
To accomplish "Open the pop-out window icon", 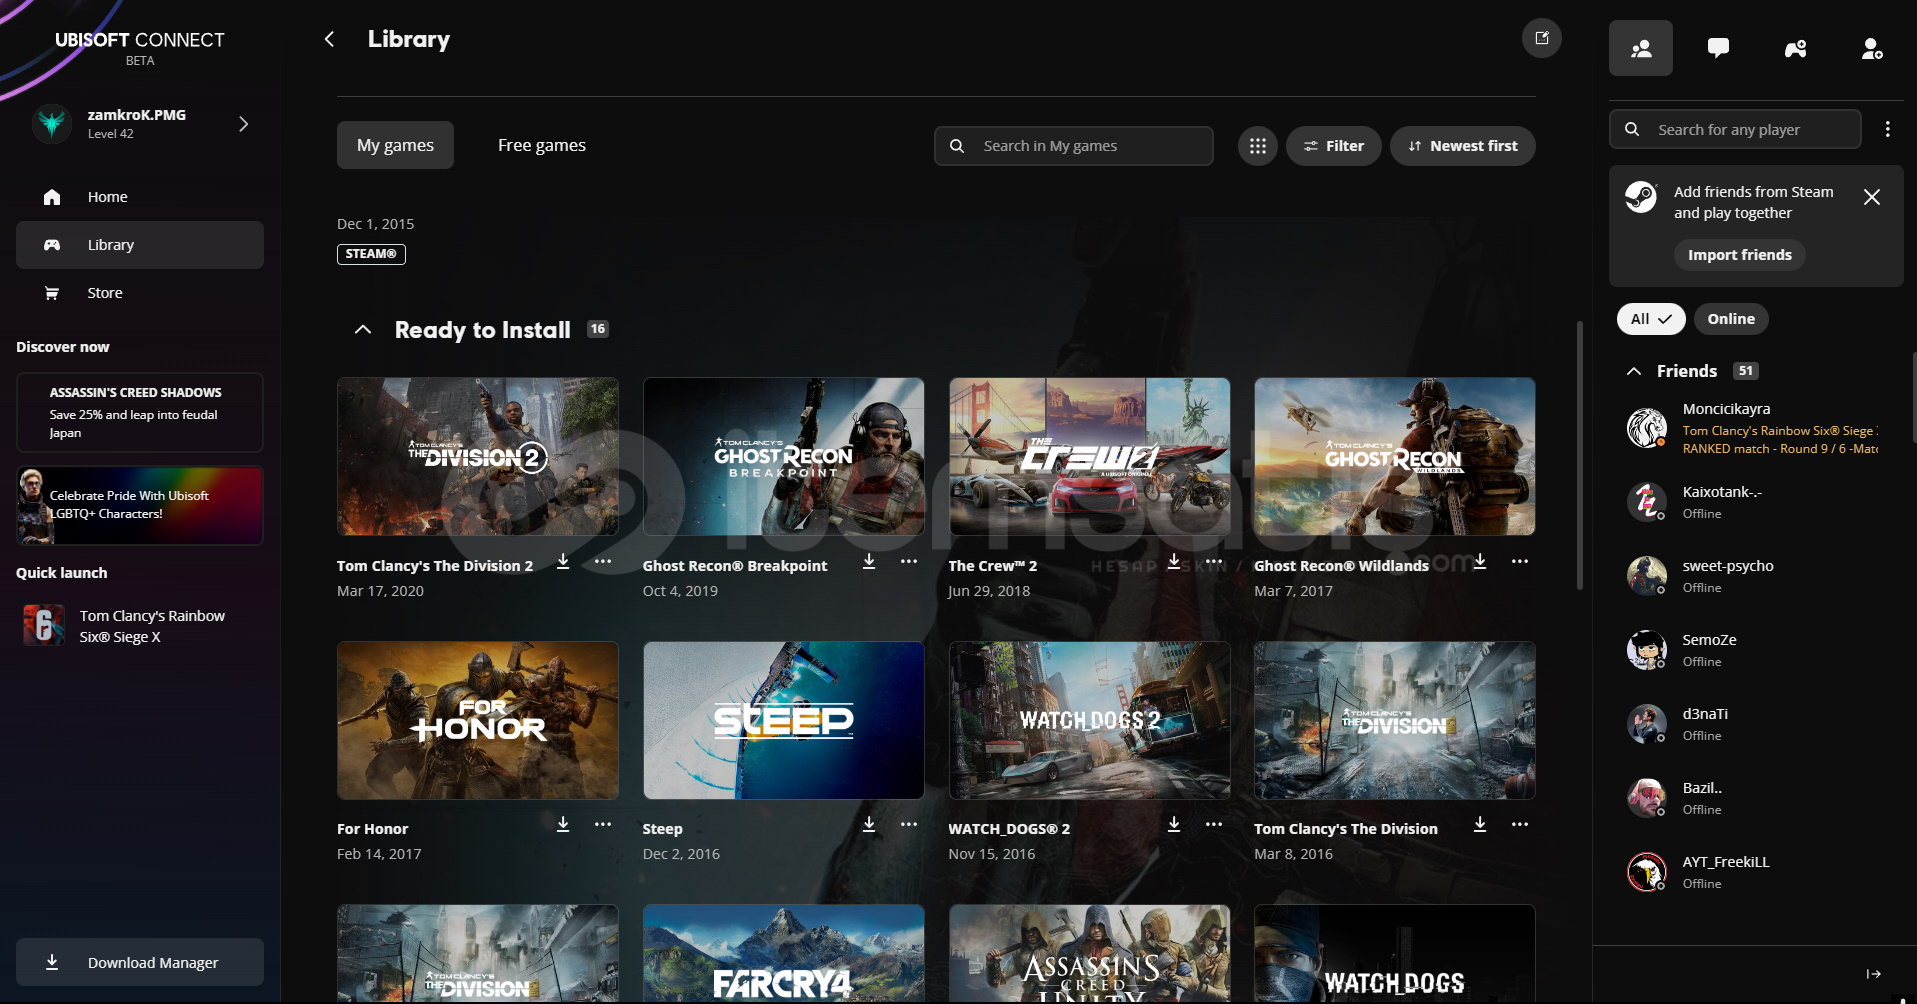I will coord(1541,38).
